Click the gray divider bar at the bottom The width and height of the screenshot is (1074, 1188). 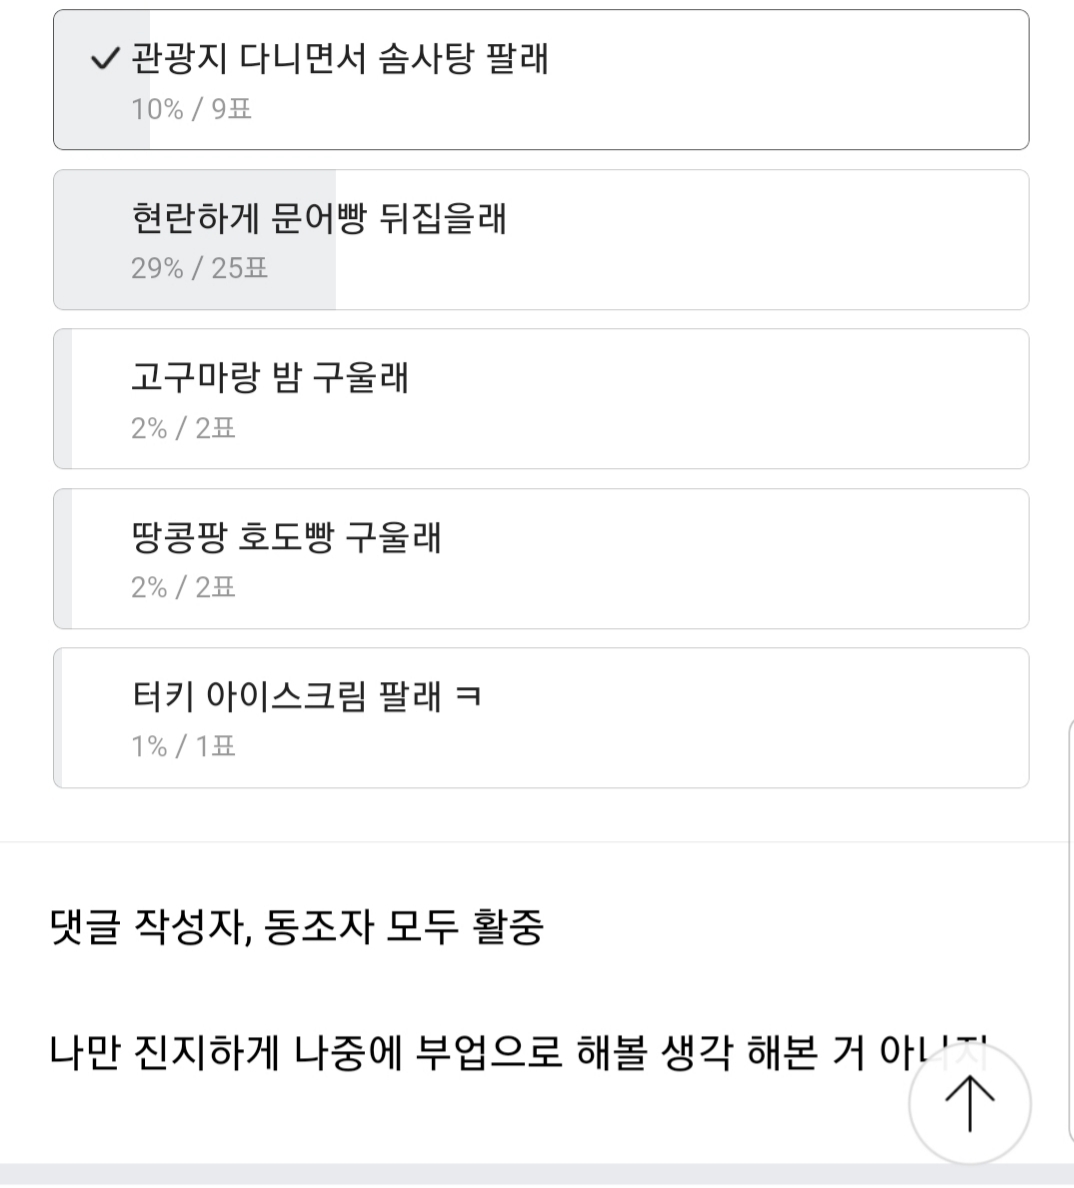click(x=537, y=1176)
